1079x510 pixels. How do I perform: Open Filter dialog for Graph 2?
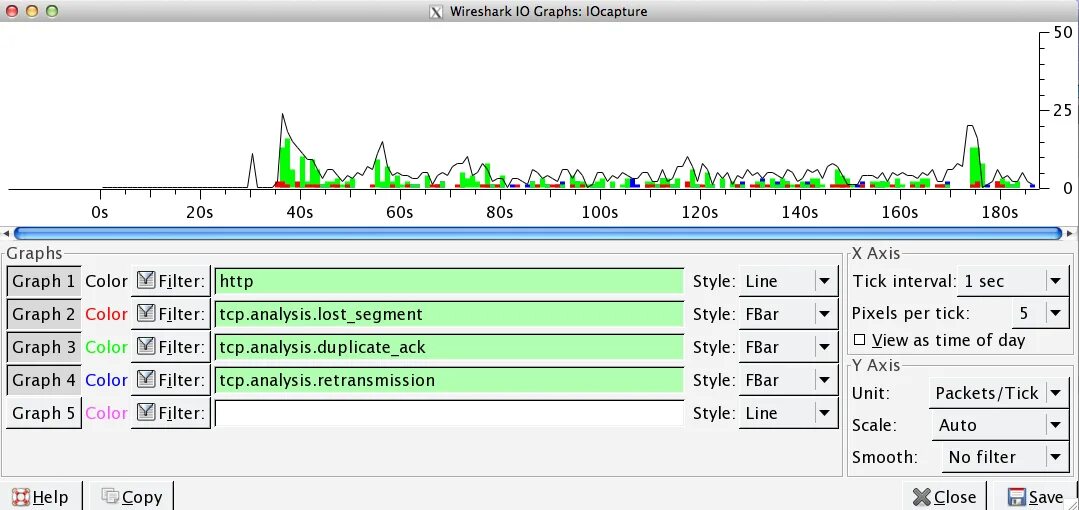coord(171,315)
